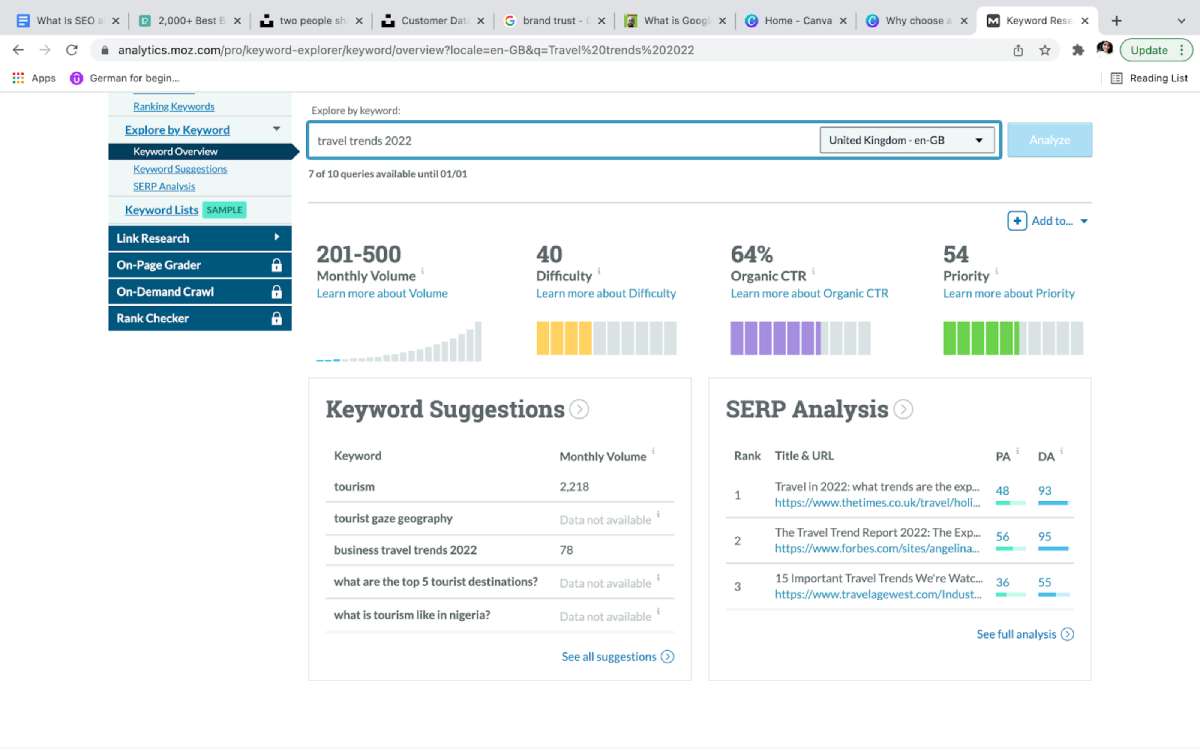Click the Add to plus icon
This screenshot has width=1200, height=750.
click(x=1017, y=221)
